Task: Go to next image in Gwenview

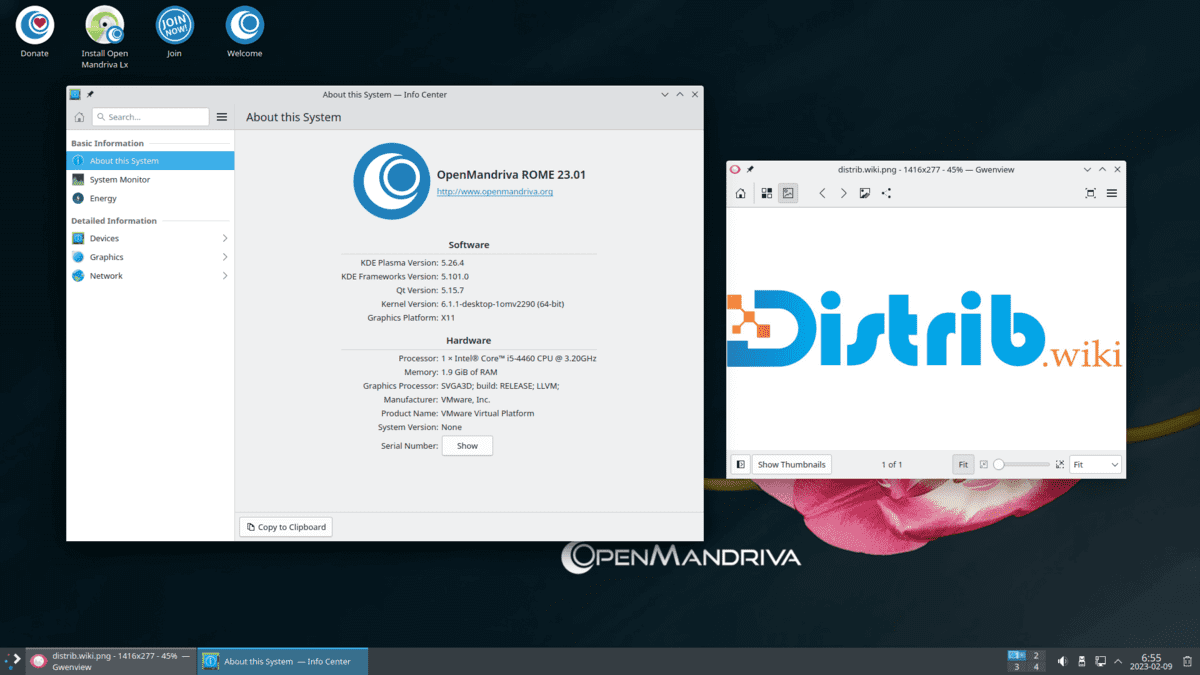Action: [x=843, y=193]
